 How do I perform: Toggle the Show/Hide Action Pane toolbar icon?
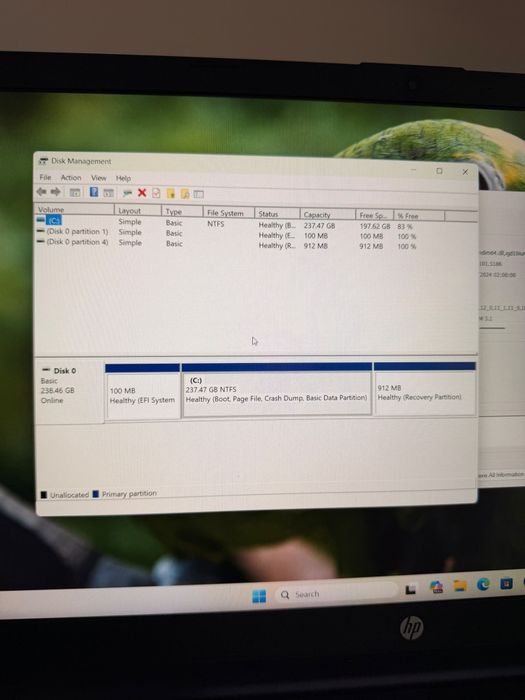coord(108,193)
